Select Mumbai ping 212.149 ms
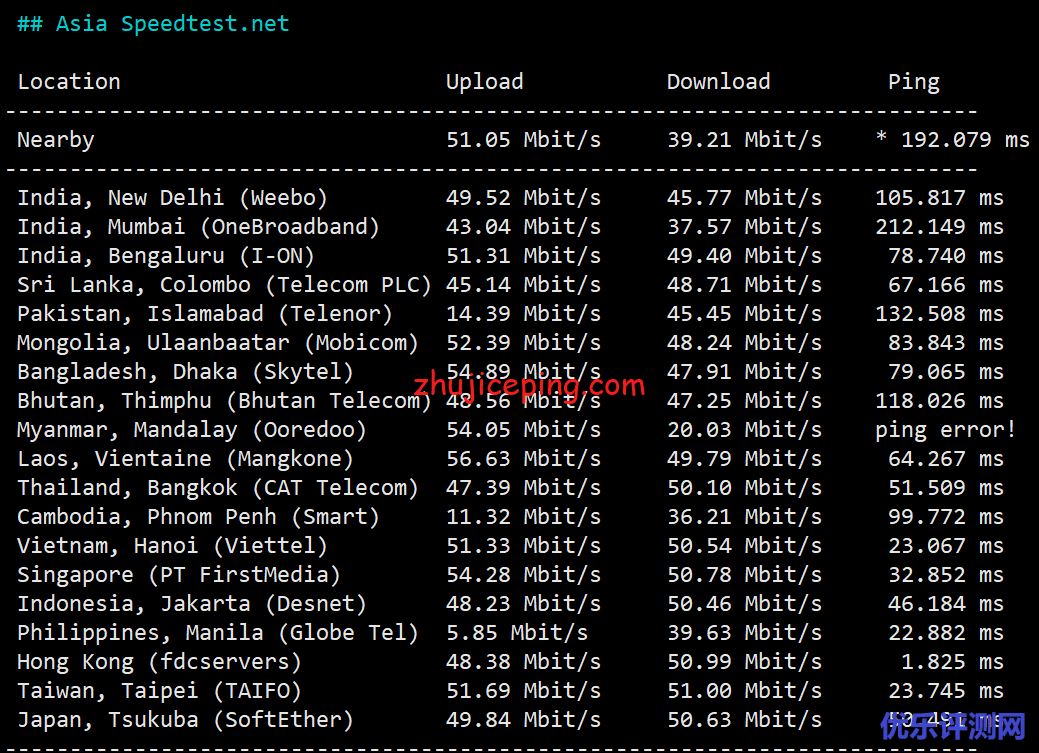The width and height of the screenshot is (1039, 753). 940,227
